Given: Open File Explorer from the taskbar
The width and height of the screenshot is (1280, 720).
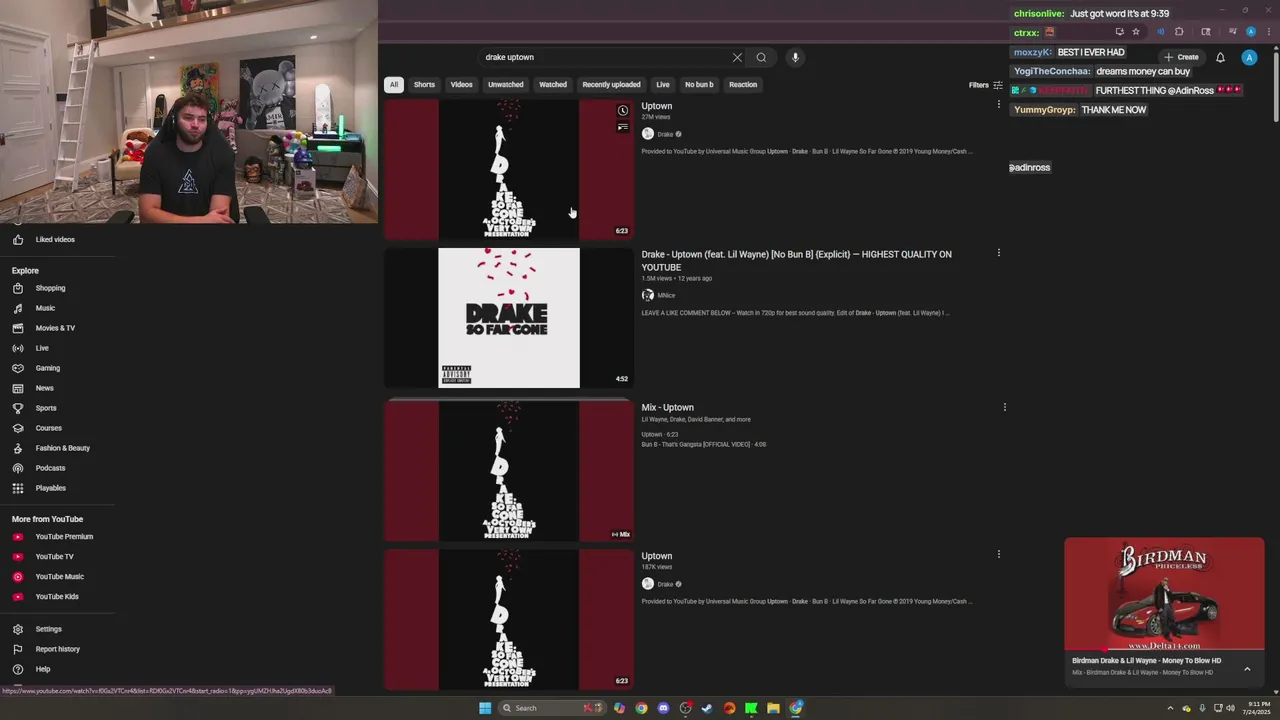Looking at the screenshot, I should [773, 708].
